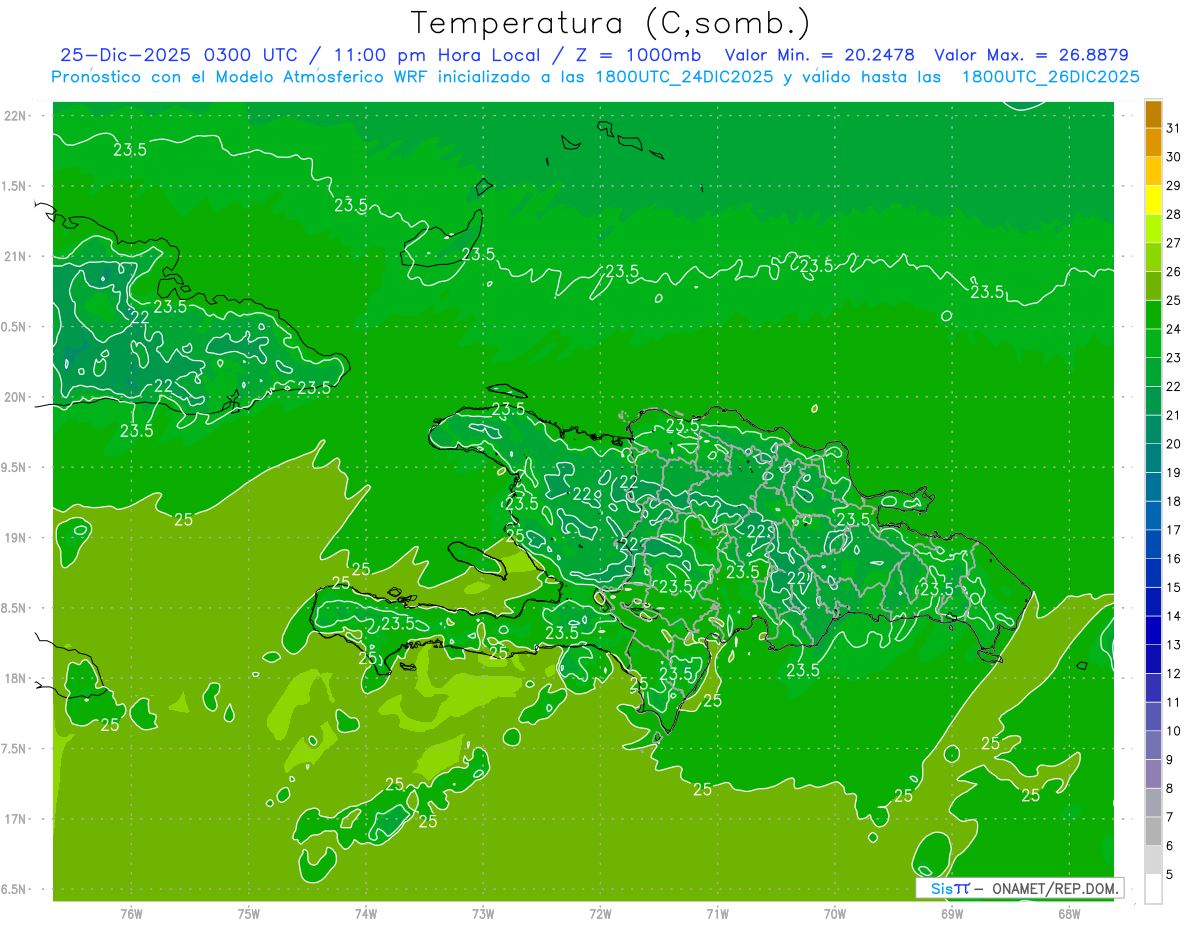This screenshot has height=927, width=1200.
Task: Pick the teal legend swatch between 19 and 20
Action: (1153, 458)
